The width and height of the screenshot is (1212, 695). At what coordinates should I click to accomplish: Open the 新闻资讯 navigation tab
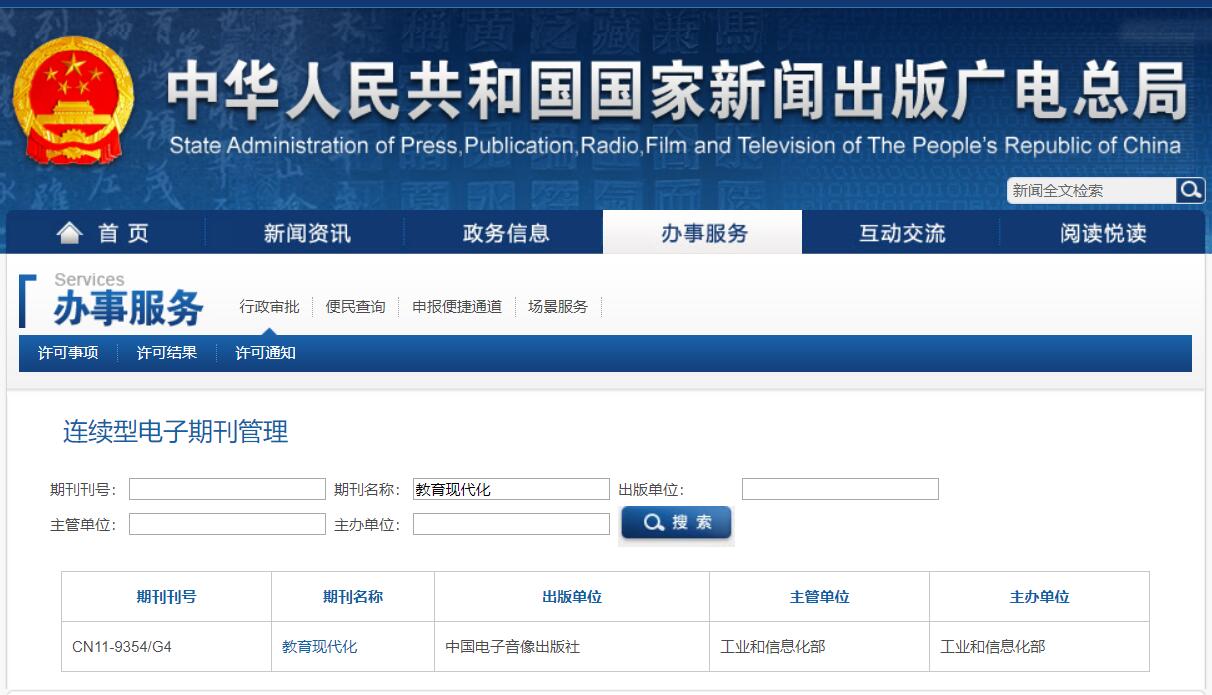click(307, 233)
